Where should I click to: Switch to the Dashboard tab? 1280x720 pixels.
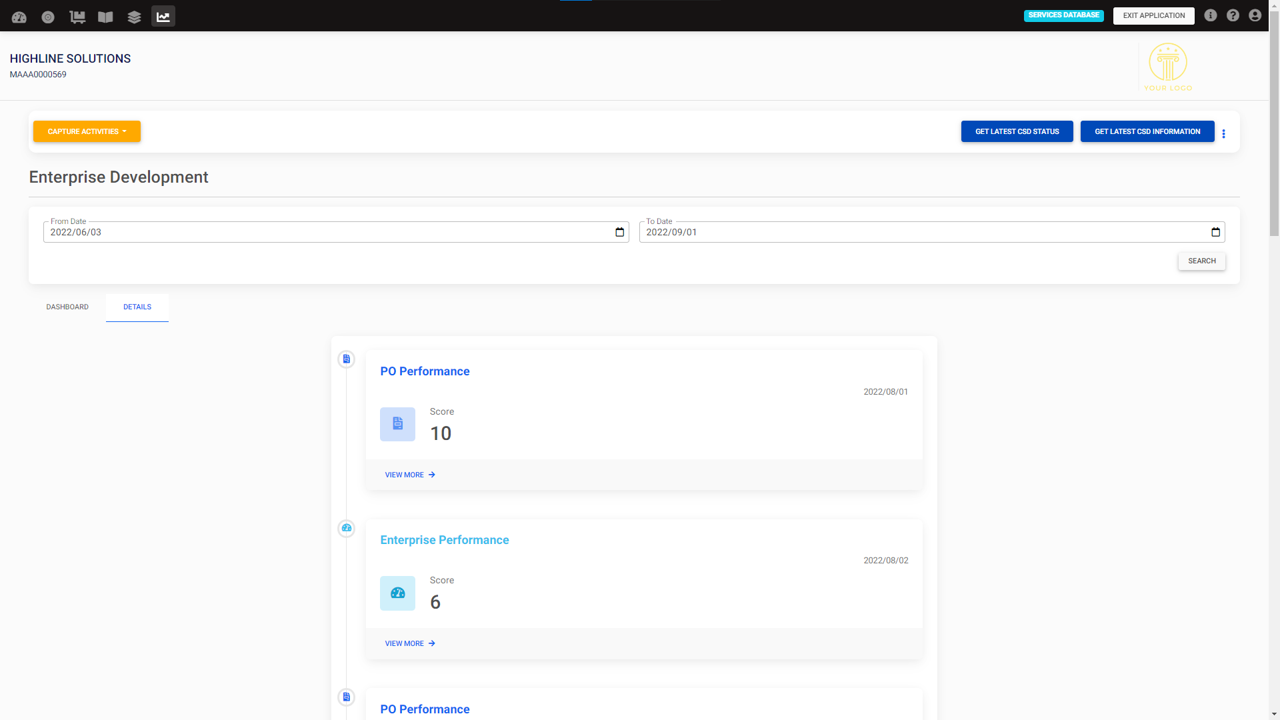pyautogui.click(x=67, y=307)
